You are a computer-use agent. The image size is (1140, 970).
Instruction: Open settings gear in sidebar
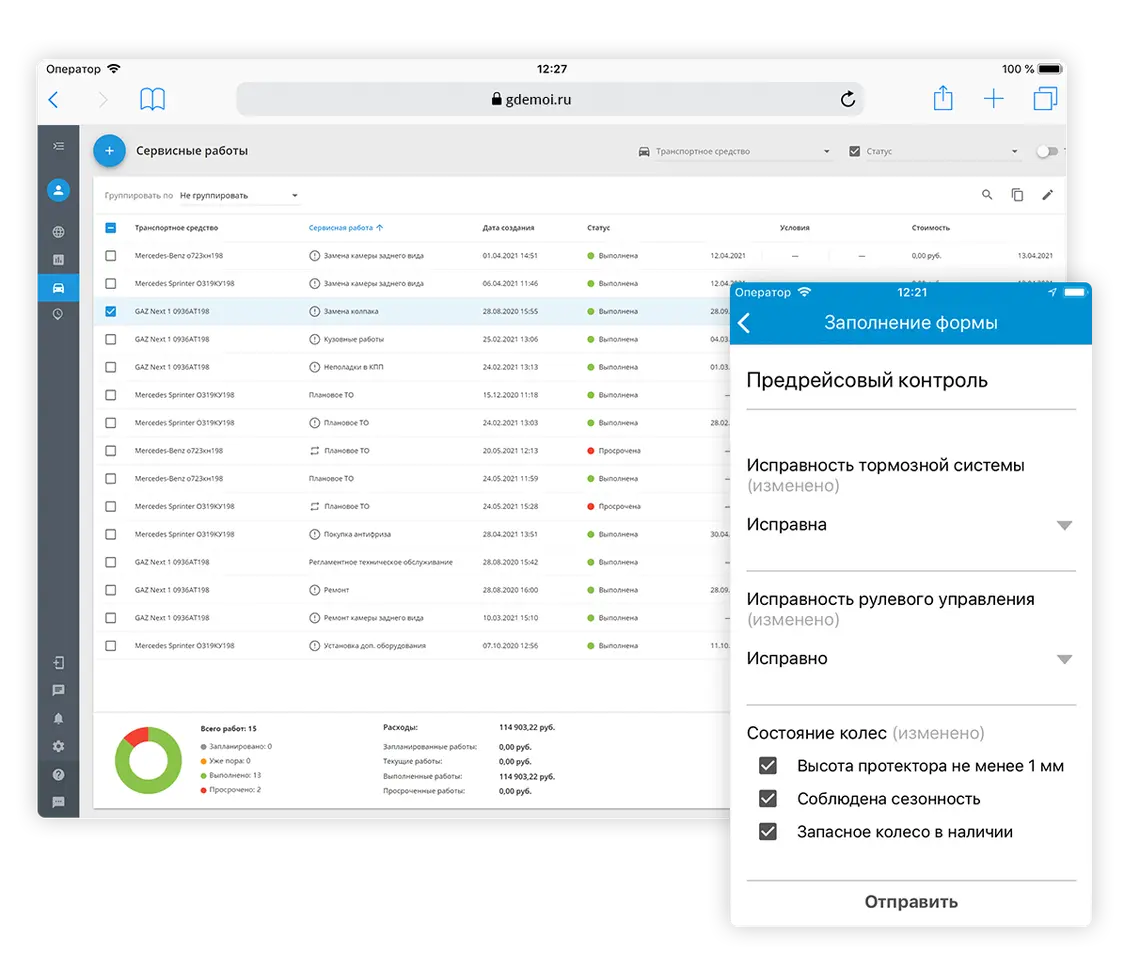pyautogui.click(x=58, y=746)
